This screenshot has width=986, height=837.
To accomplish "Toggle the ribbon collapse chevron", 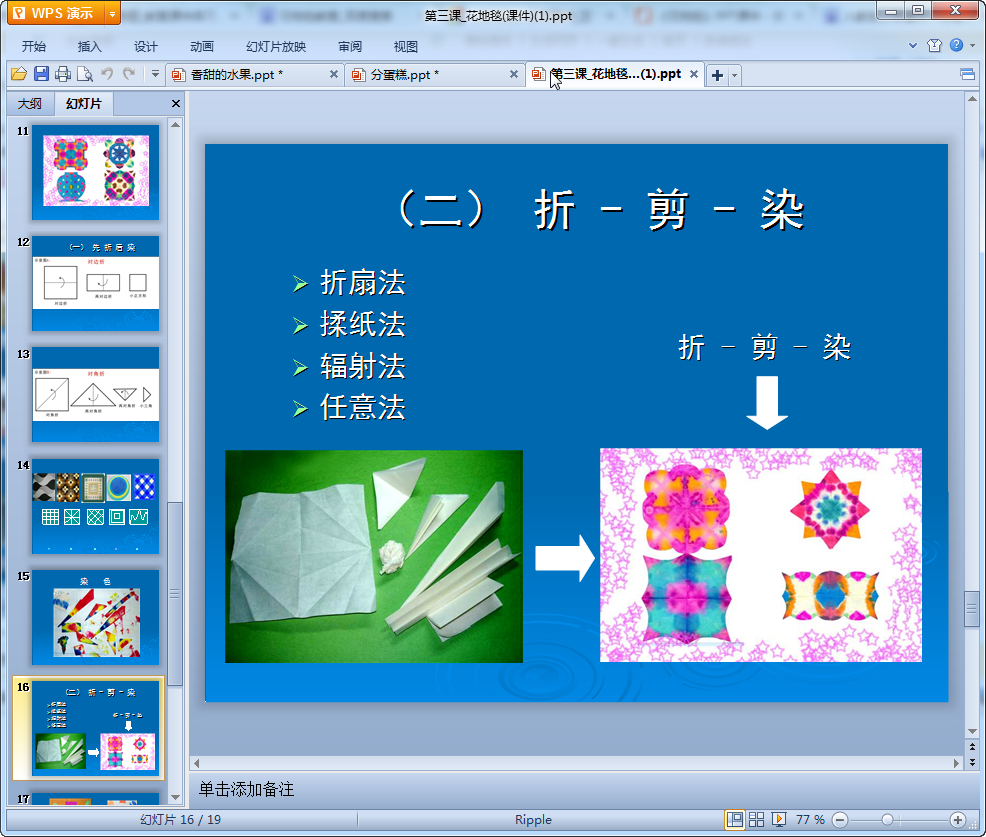I will pyautogui.click(x=913, y=45).
